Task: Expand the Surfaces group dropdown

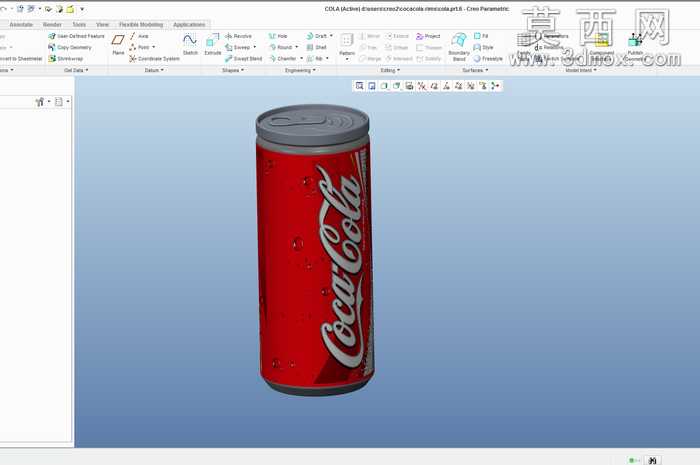Action: pos(475,70)
